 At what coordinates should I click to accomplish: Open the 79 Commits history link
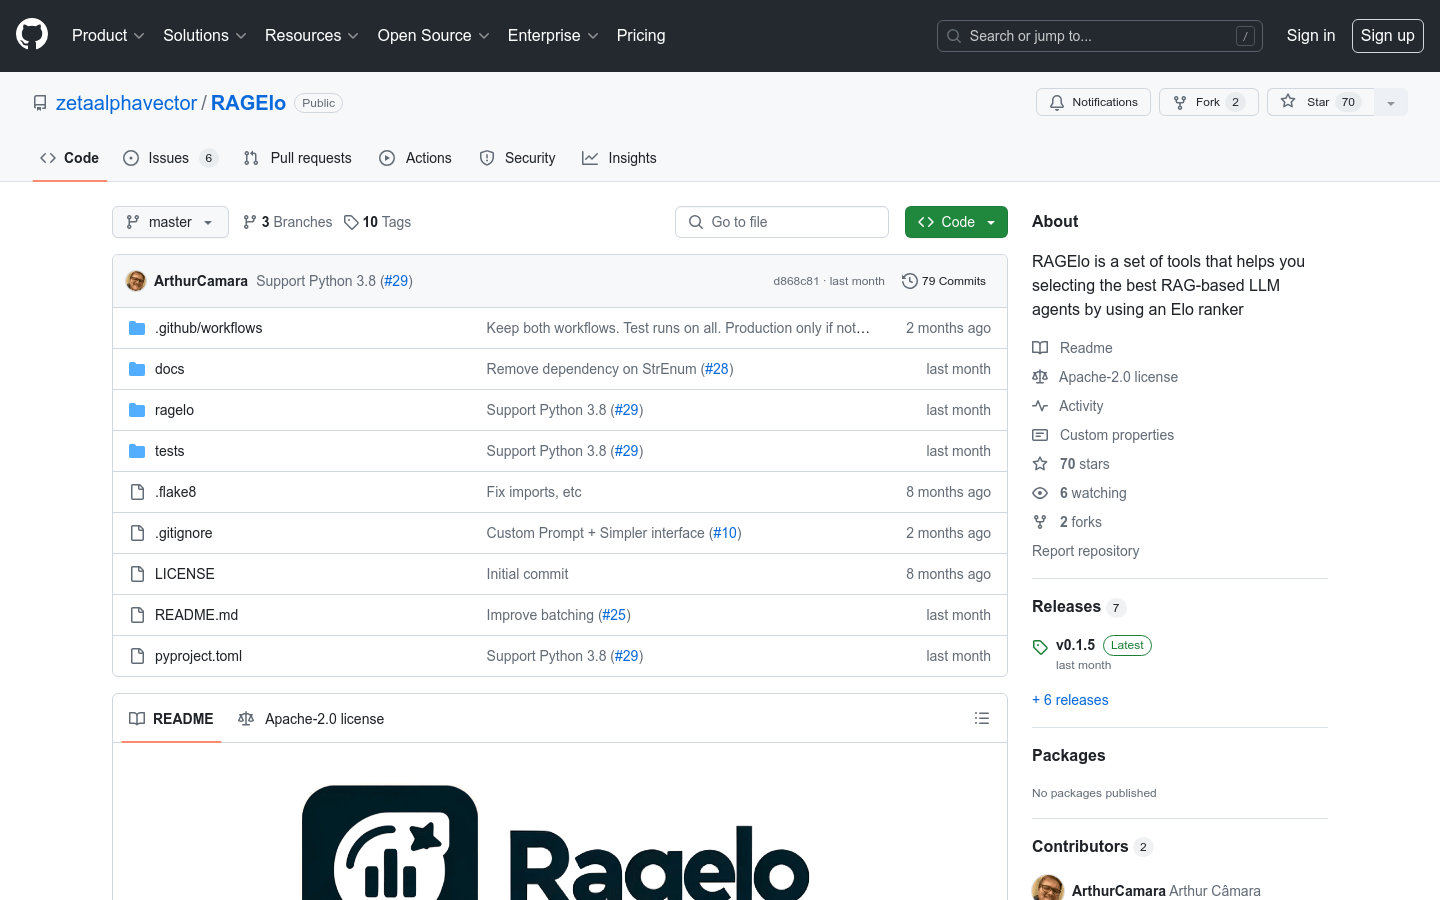click(x=944, y=281)
